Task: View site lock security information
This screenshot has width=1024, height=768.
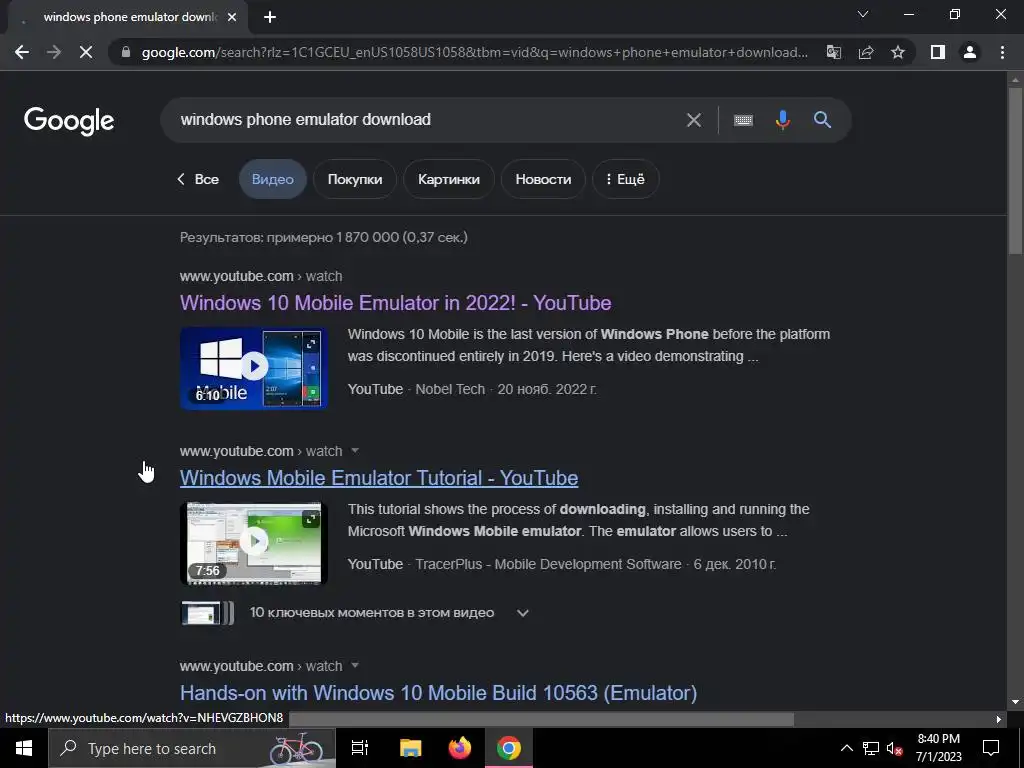Action: (x=126, y=52)
